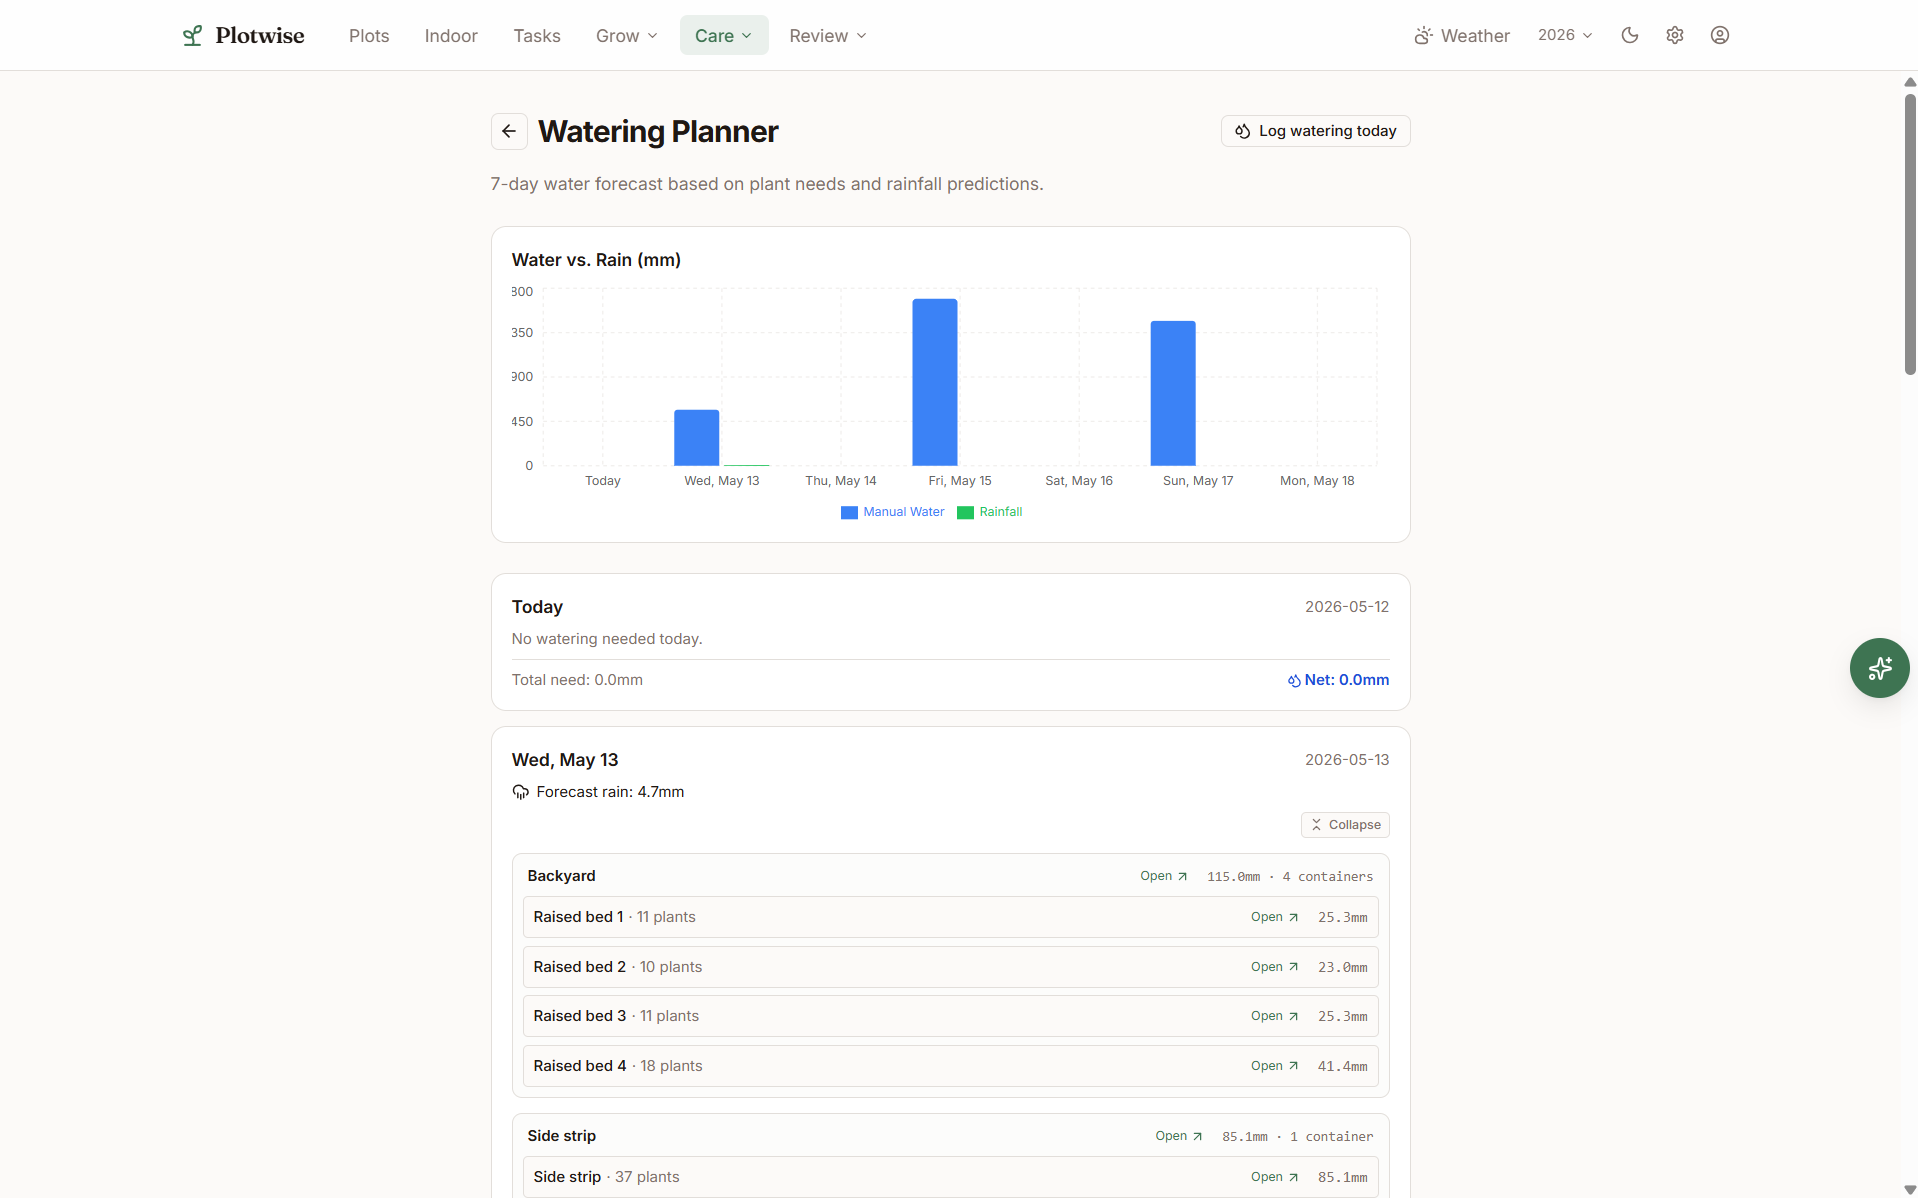Click '85.1mm · 1 container' summary
Image resolution: width=1918 pixels, height=1198 pixels.
click(x=1298, y=1137)
